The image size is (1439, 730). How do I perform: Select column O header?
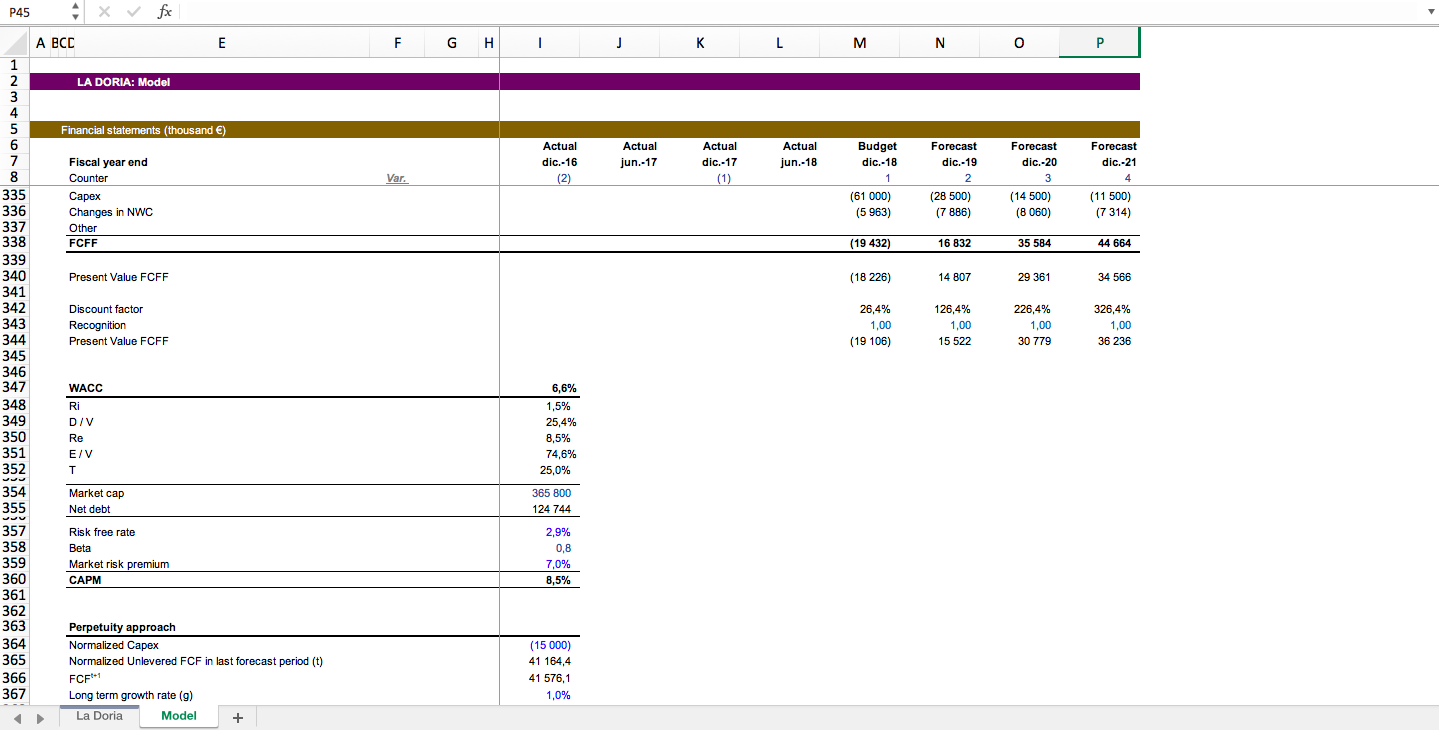[x=1019, y=43]
